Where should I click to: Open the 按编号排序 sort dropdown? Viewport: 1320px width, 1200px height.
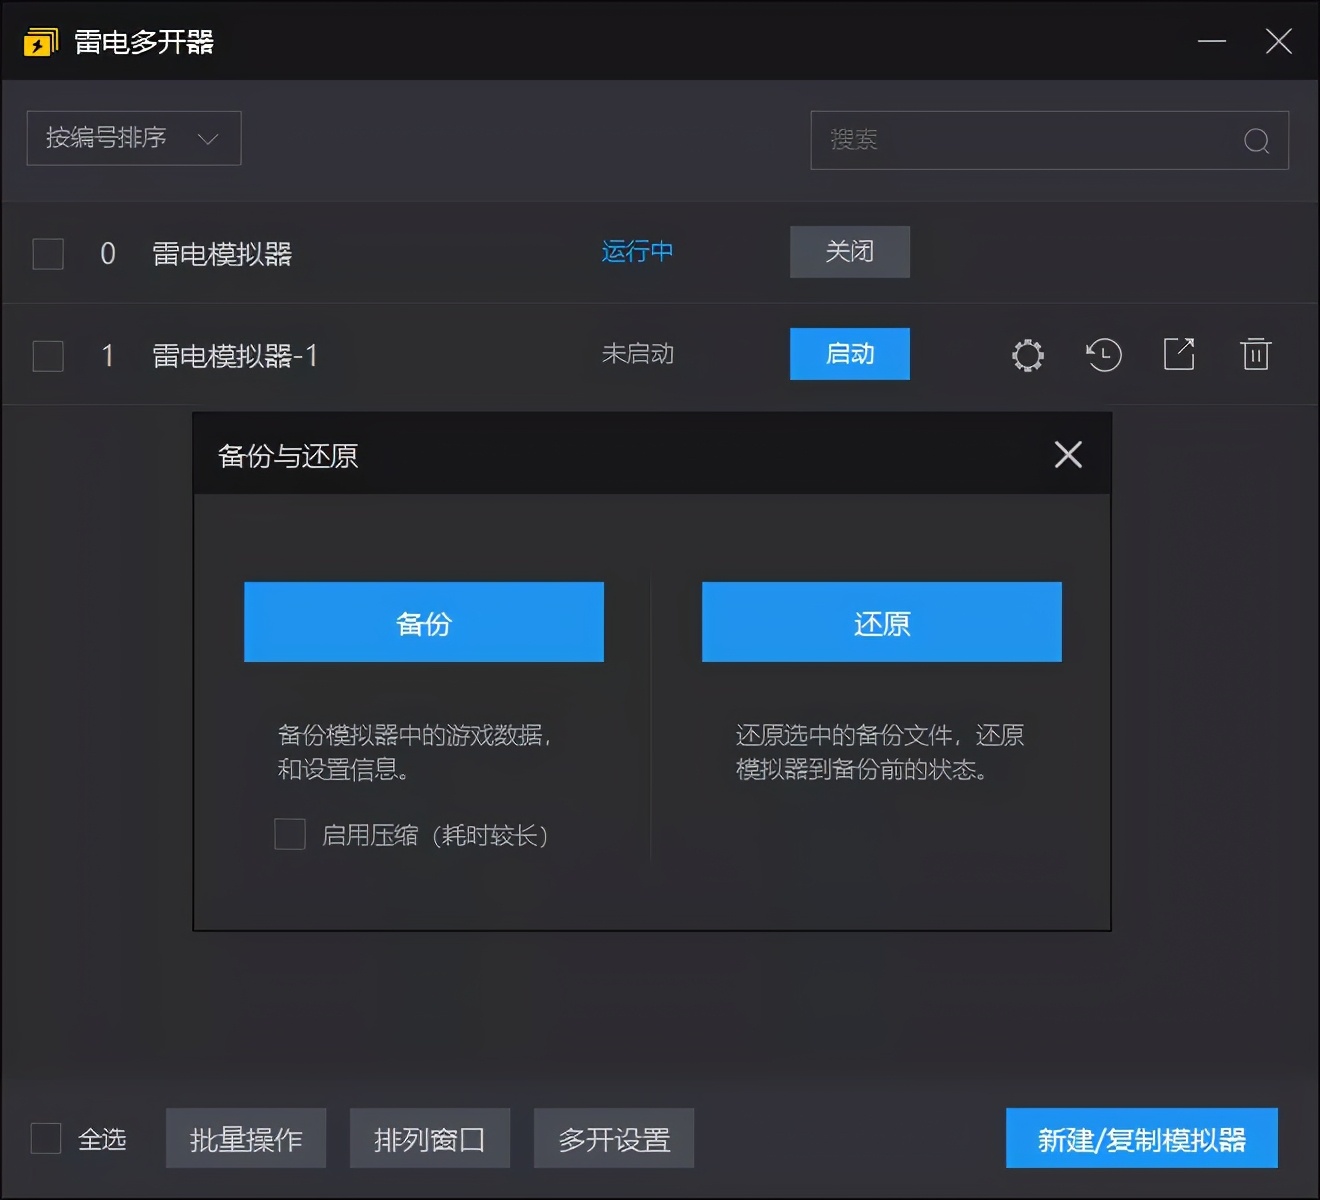pyautogui.click(x=133, y=138)
